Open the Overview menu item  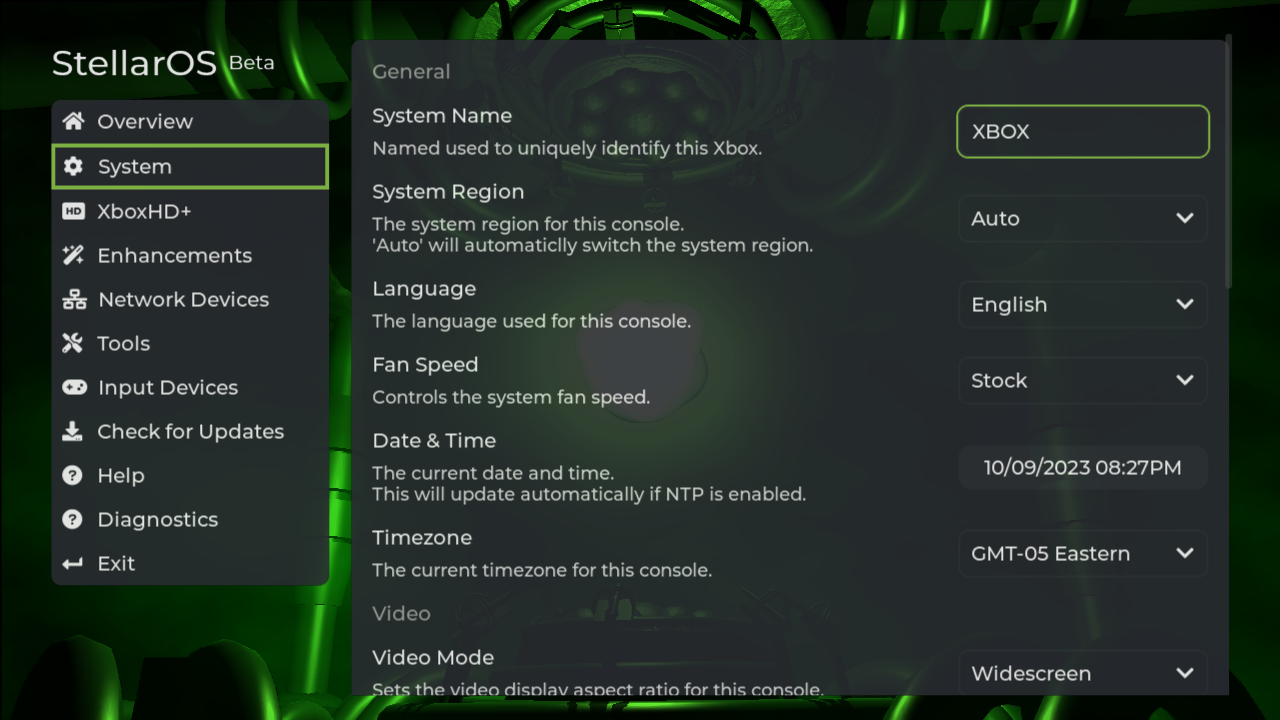tap(190, 122)
